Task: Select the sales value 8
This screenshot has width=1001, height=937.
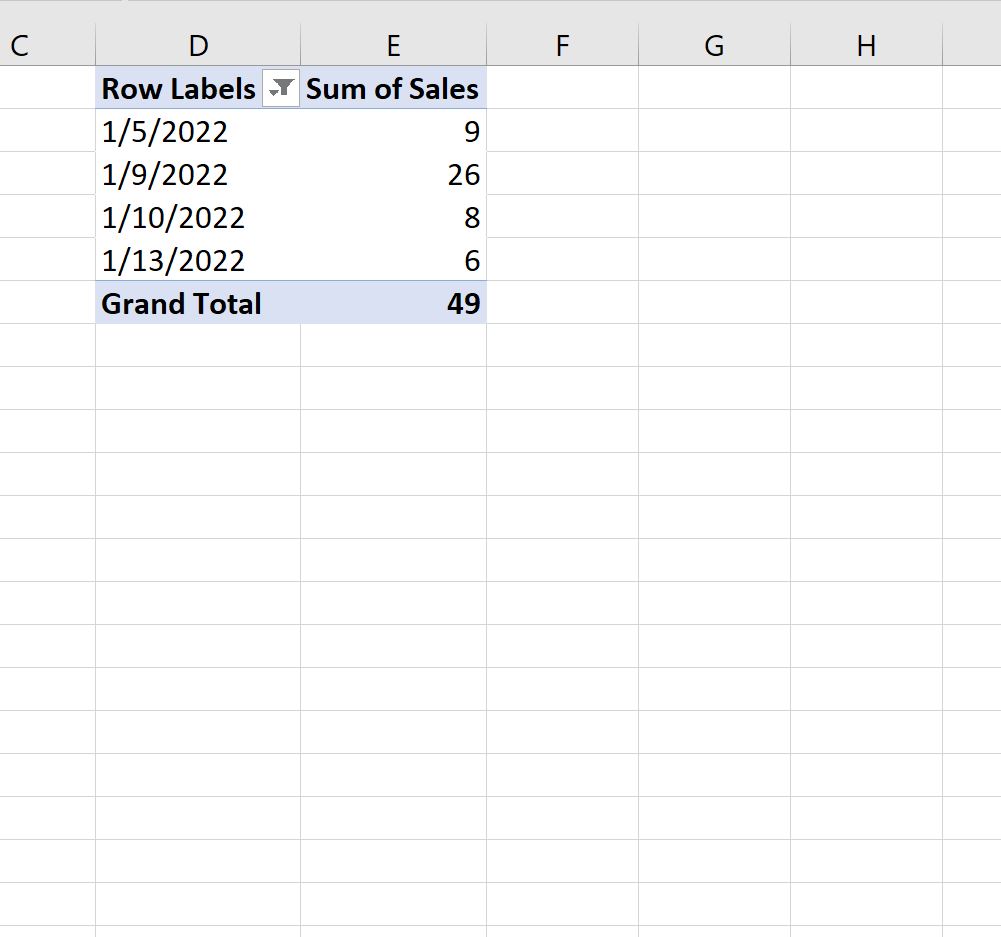Action: (393, 217)
